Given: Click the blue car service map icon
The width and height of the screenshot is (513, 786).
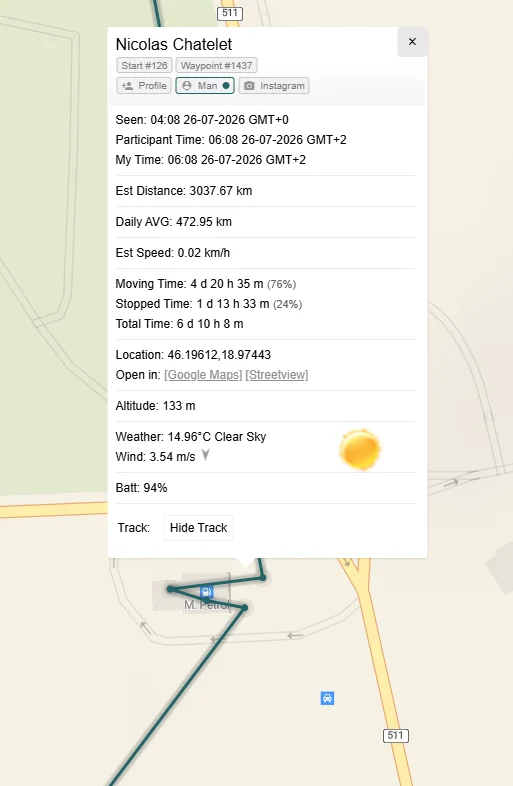Looking at the screenshot, I should pos(327,698).
